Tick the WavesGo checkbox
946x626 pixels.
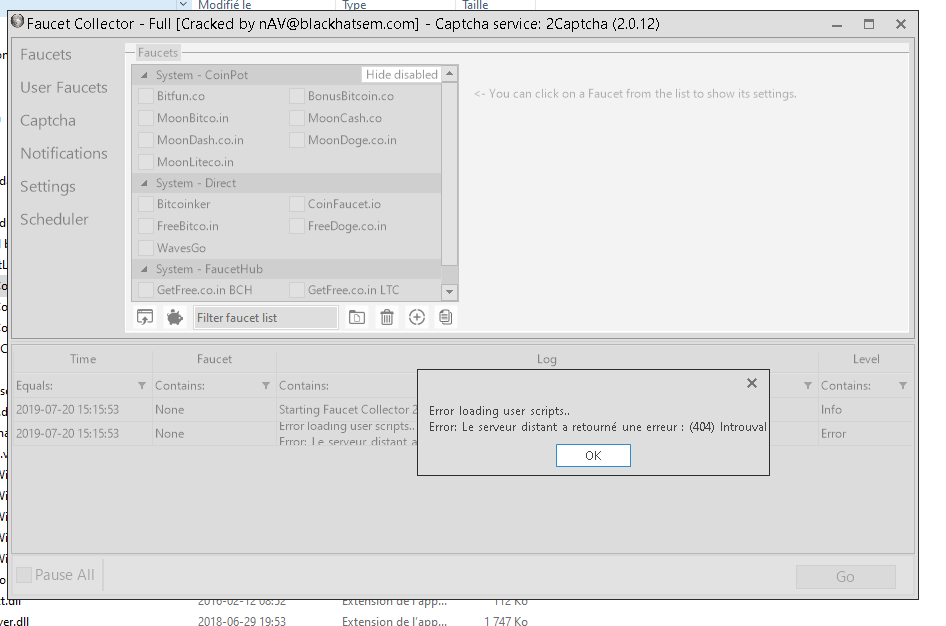145,248
